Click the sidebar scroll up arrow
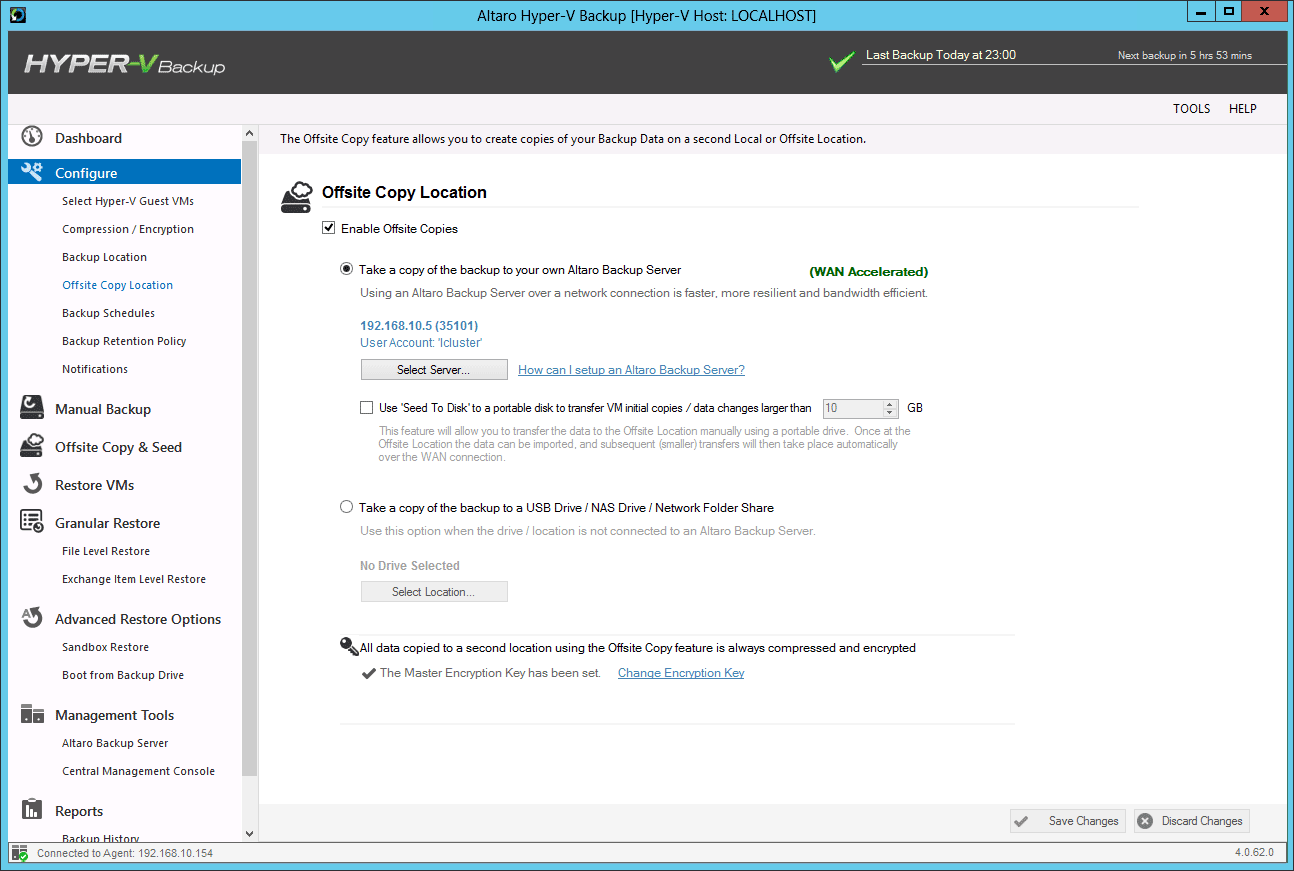 point(249,133)
